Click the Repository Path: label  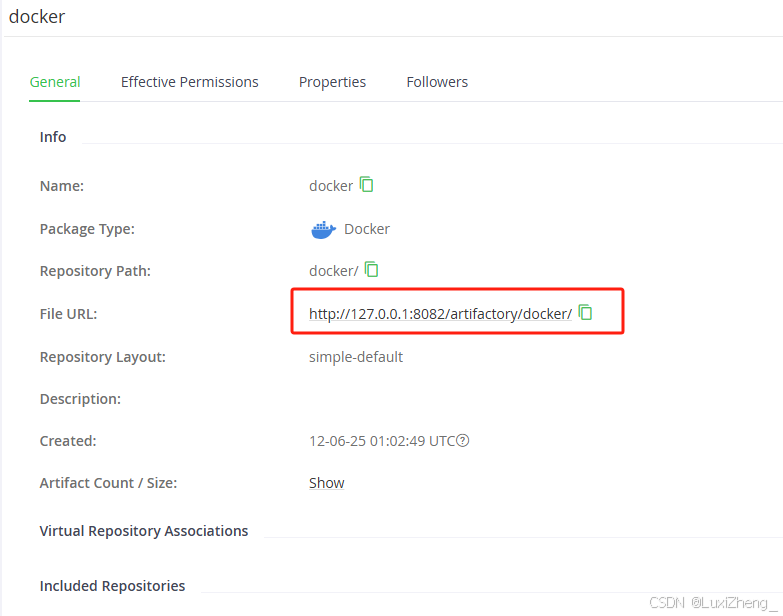[x=95, y=271]
